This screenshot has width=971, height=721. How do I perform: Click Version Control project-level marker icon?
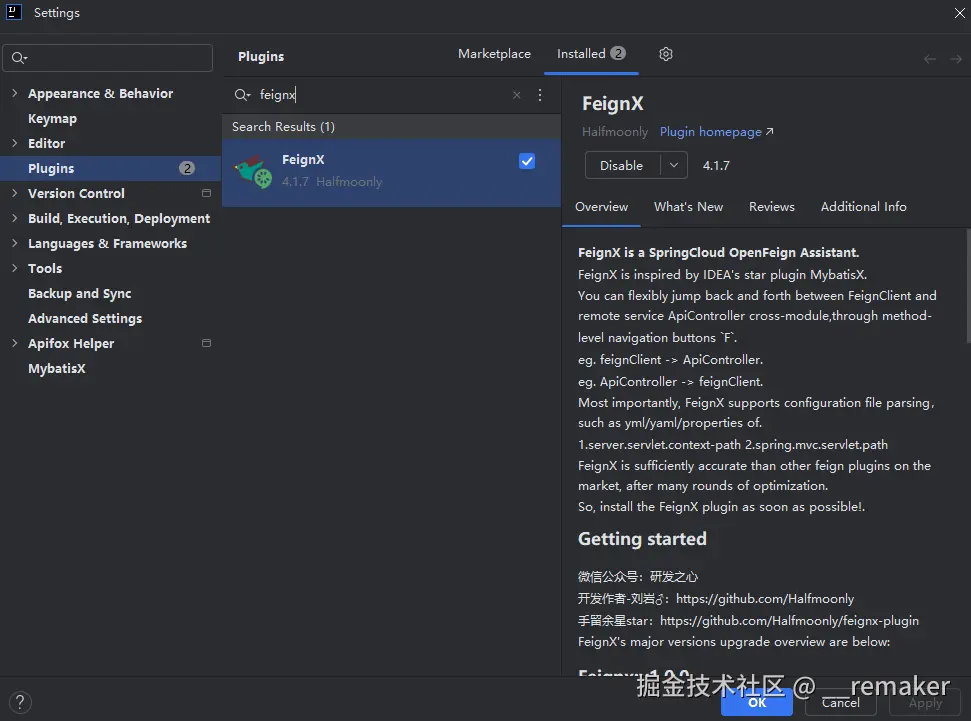[206, 193]
